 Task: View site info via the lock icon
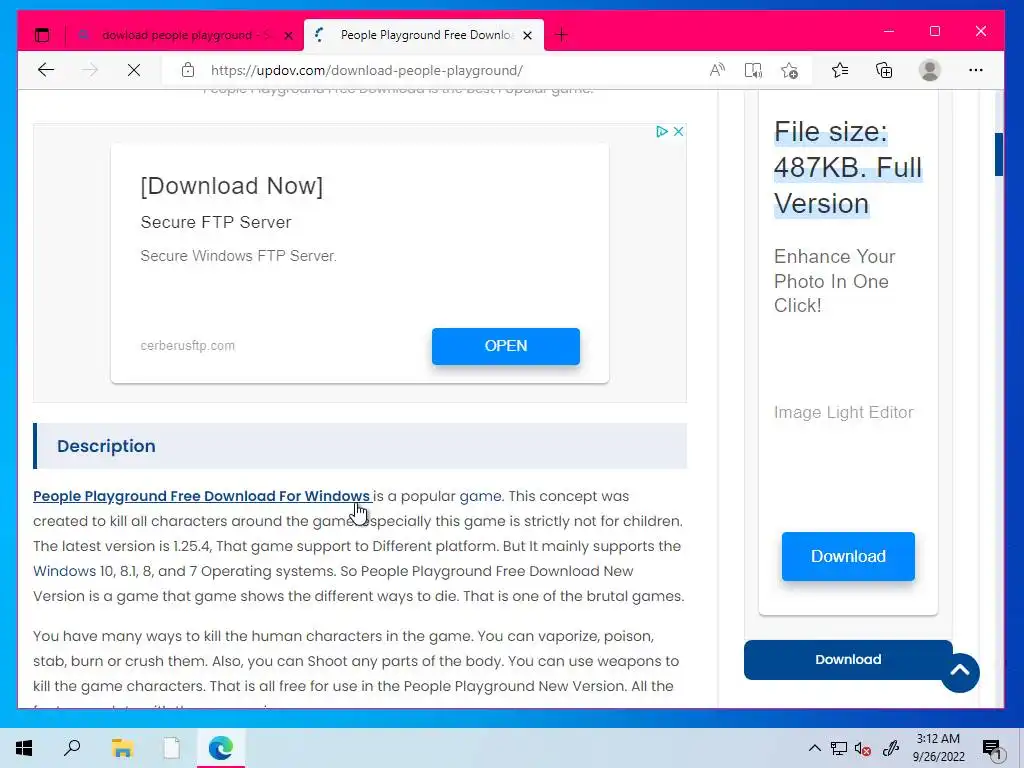tap(188, 70)
